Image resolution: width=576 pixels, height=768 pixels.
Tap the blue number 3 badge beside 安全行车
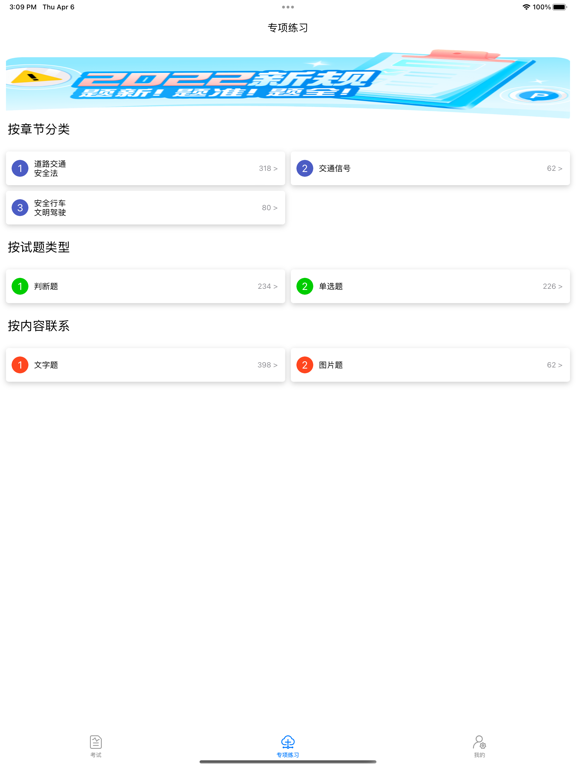click(20, 208)
